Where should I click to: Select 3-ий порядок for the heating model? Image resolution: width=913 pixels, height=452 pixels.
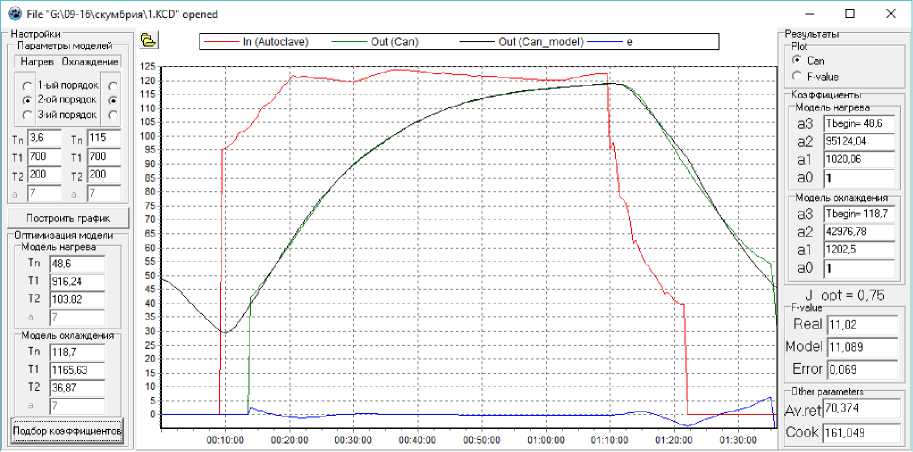point(27,115)
